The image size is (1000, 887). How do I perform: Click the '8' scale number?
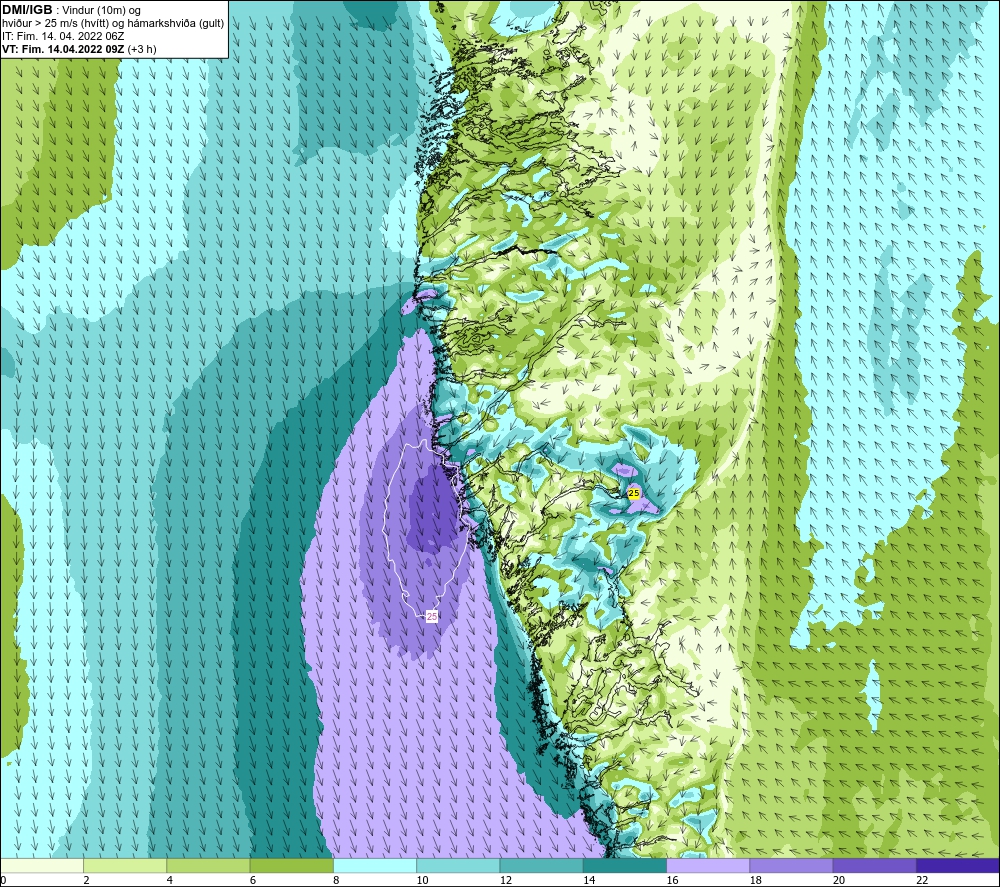coord(336,880)
